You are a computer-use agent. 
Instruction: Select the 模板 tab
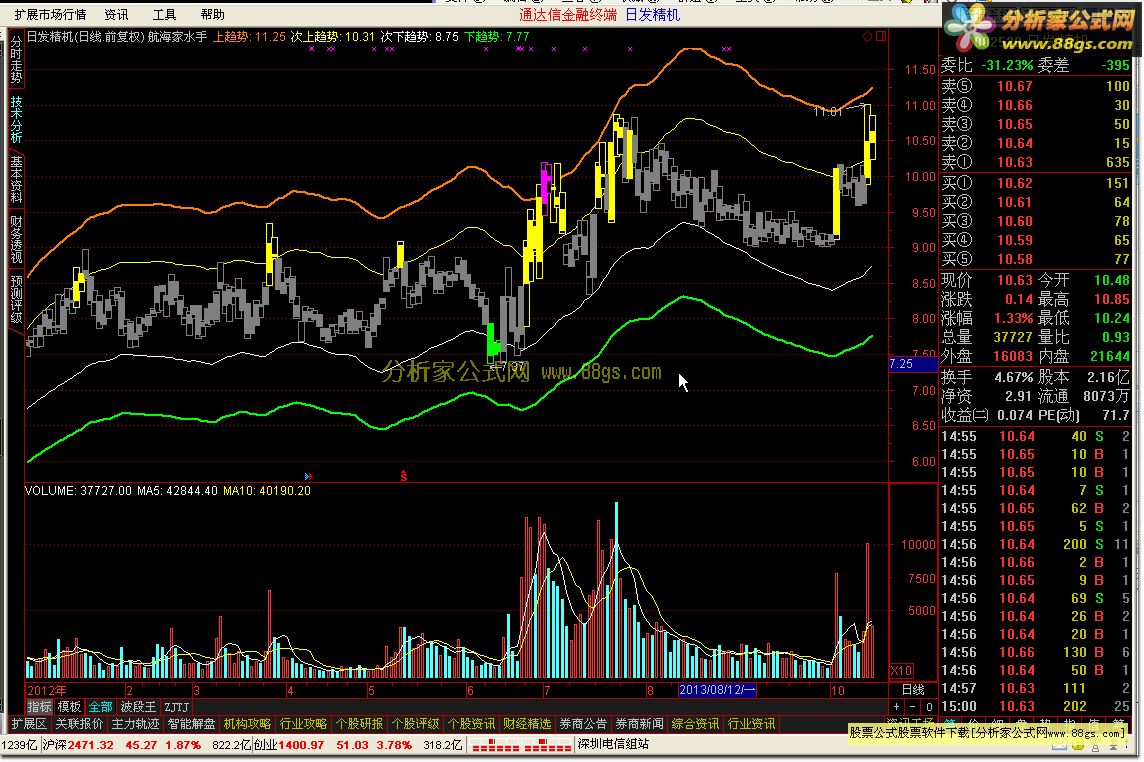pyautogui.click(x=69, y=707)
